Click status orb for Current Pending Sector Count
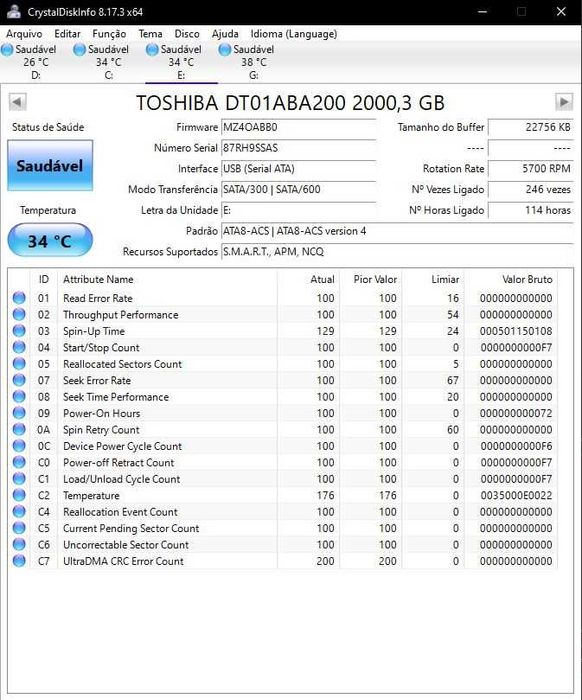This screenshot has height=700, width=582. pos(19,528)
